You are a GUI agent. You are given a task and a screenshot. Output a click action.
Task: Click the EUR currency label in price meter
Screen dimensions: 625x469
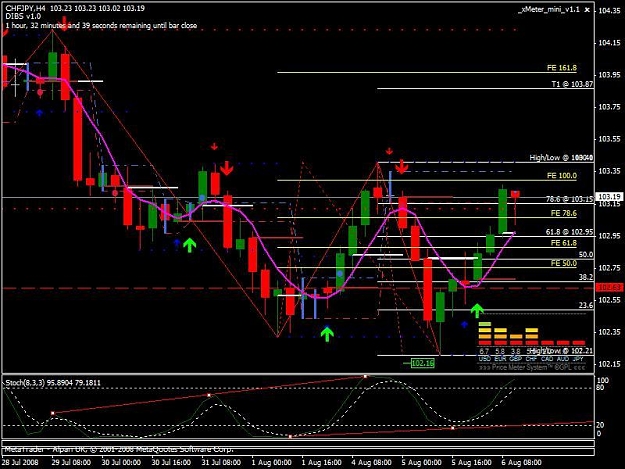[x=500, y=359]
